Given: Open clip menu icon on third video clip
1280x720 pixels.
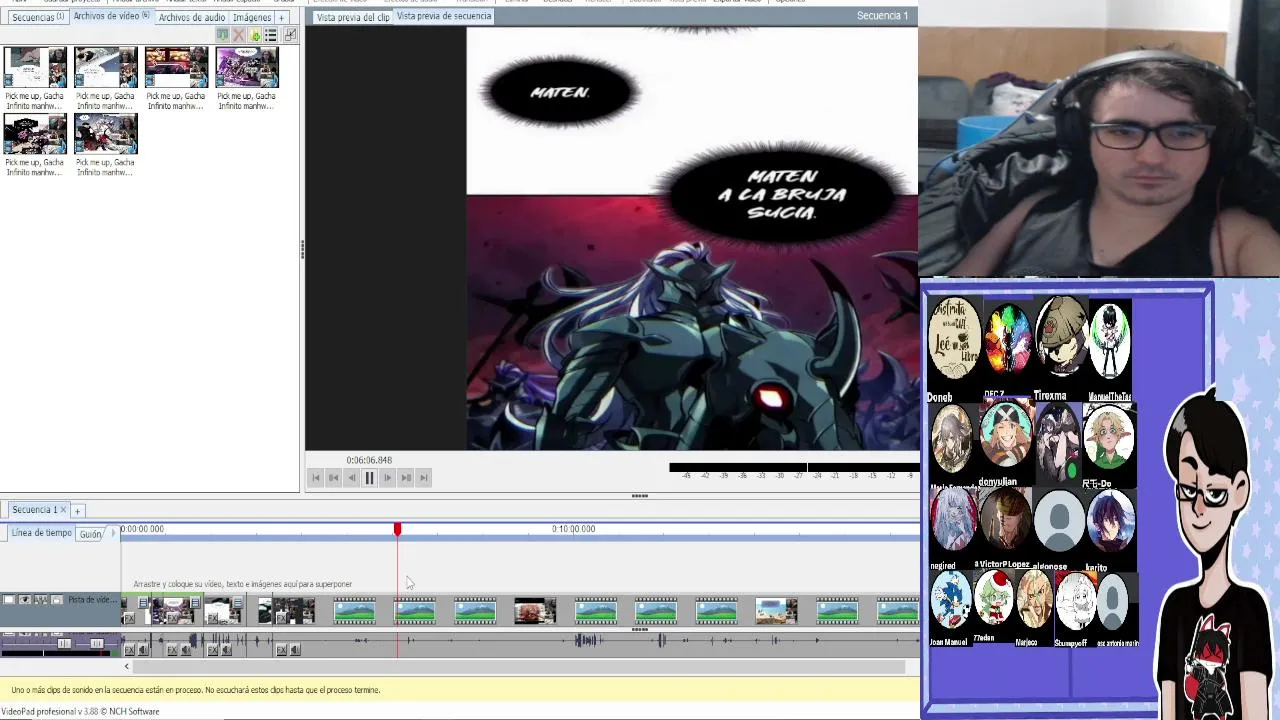Looking at the screenshot, I should (x=237, y=602).
